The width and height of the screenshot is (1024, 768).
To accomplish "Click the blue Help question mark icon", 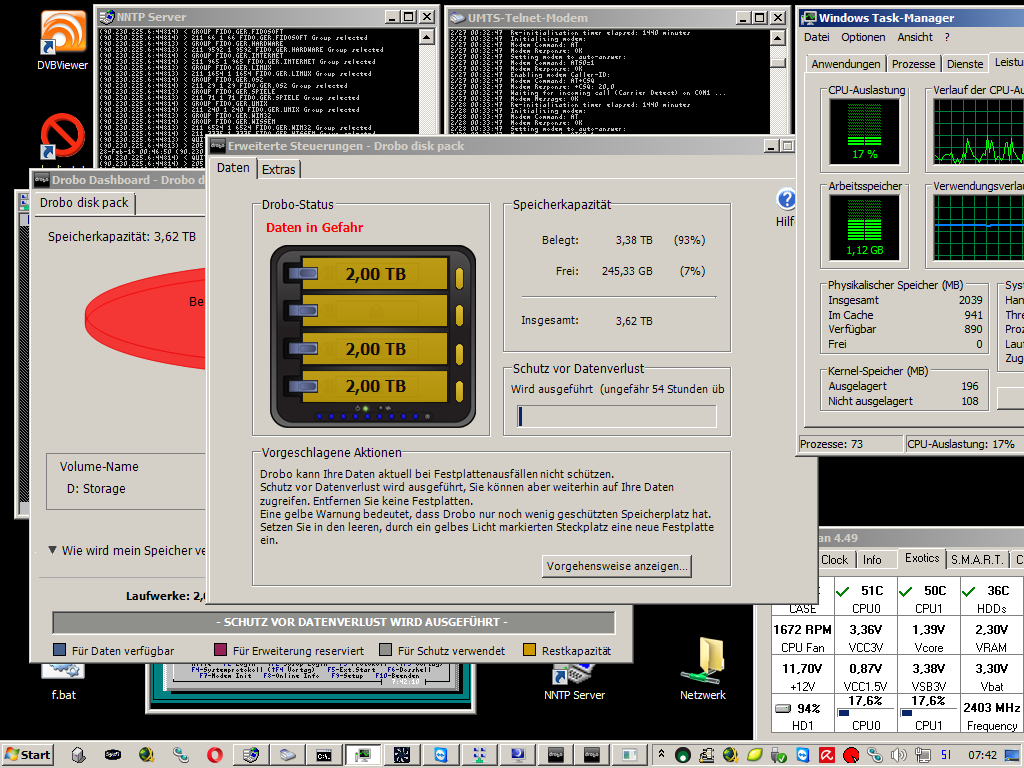I will coord(787,199).
